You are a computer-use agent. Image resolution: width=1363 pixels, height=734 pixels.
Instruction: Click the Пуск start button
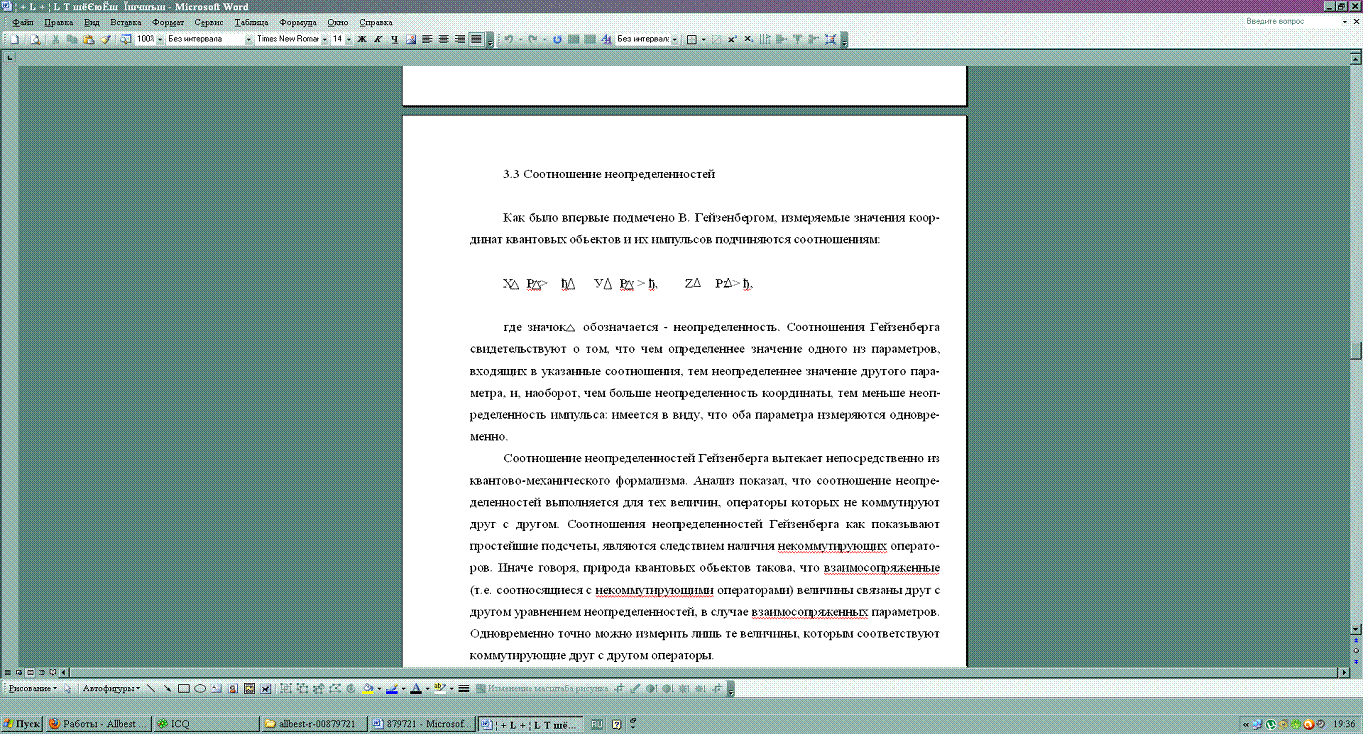(x=21, y=723)
